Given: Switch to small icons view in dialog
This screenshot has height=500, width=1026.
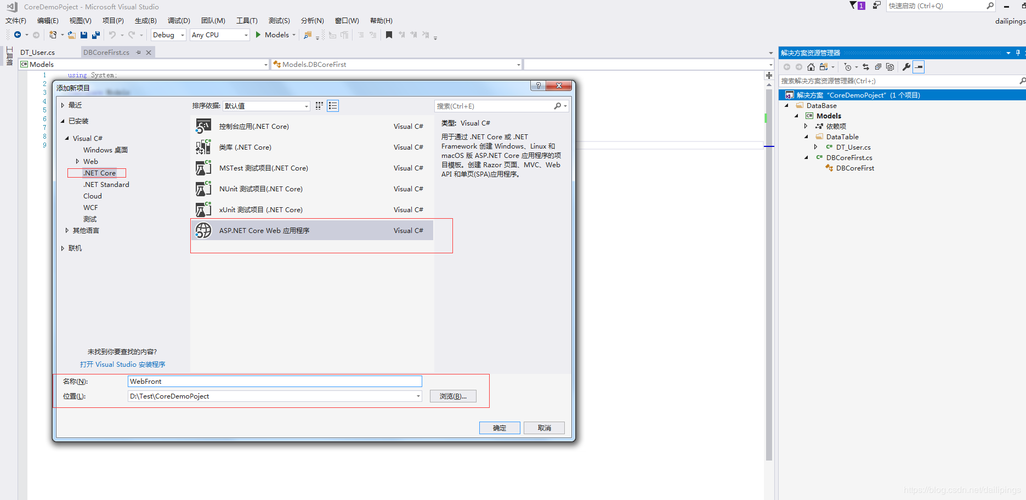Looking at the screenshot, I should [320, 105].
